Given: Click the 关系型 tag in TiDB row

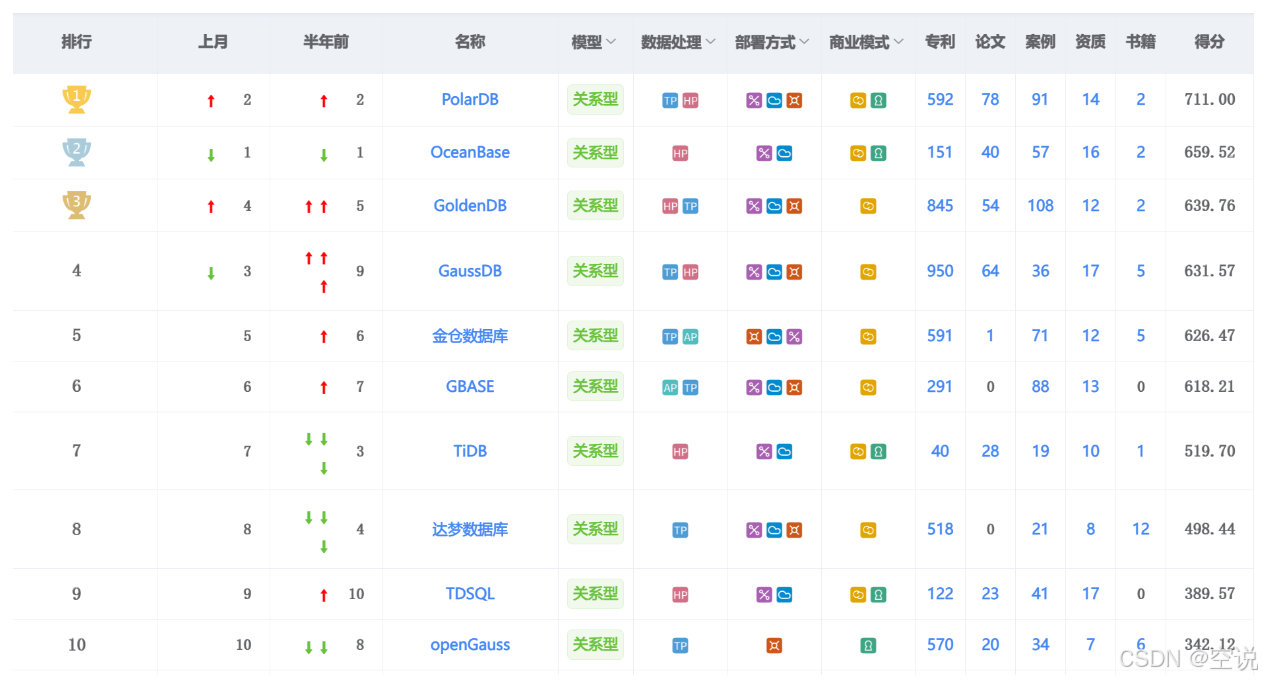Looking at the screenshot, I should tap(595, 451).
